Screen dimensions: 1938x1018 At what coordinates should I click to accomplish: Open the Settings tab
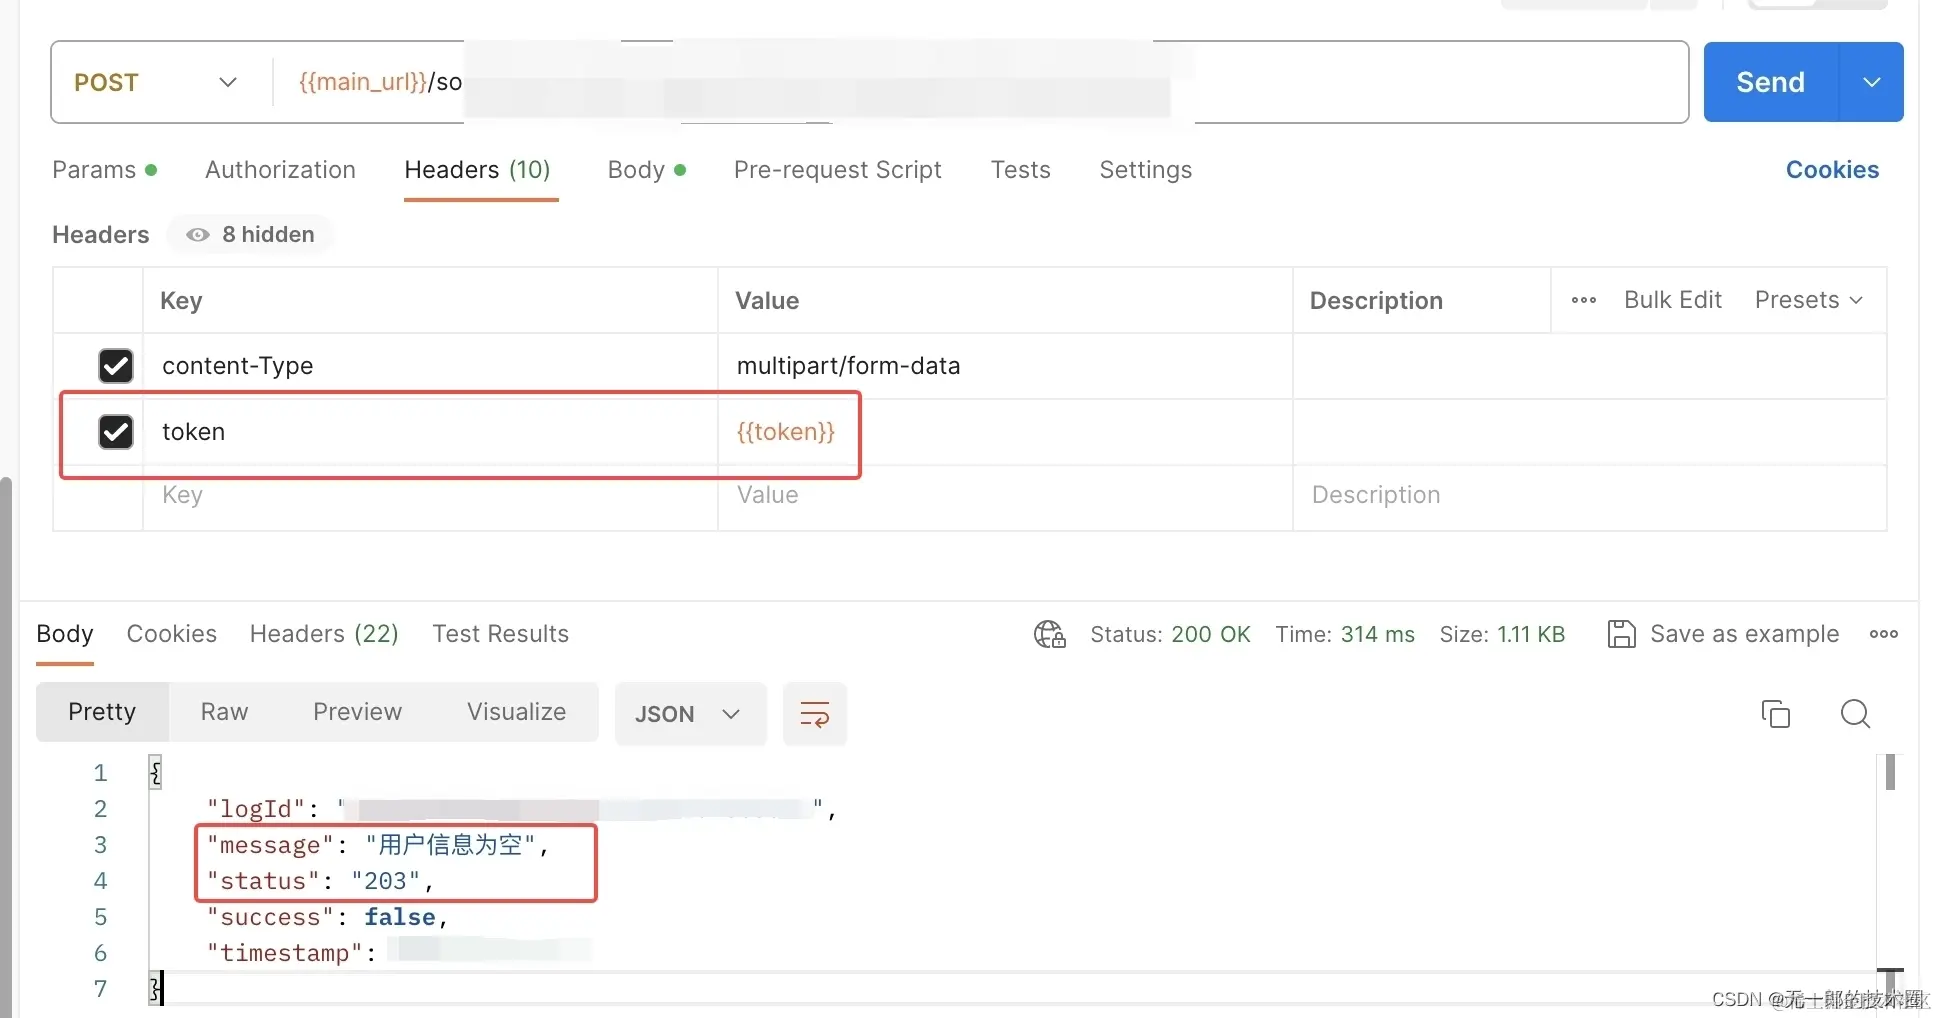(1145, 170)
